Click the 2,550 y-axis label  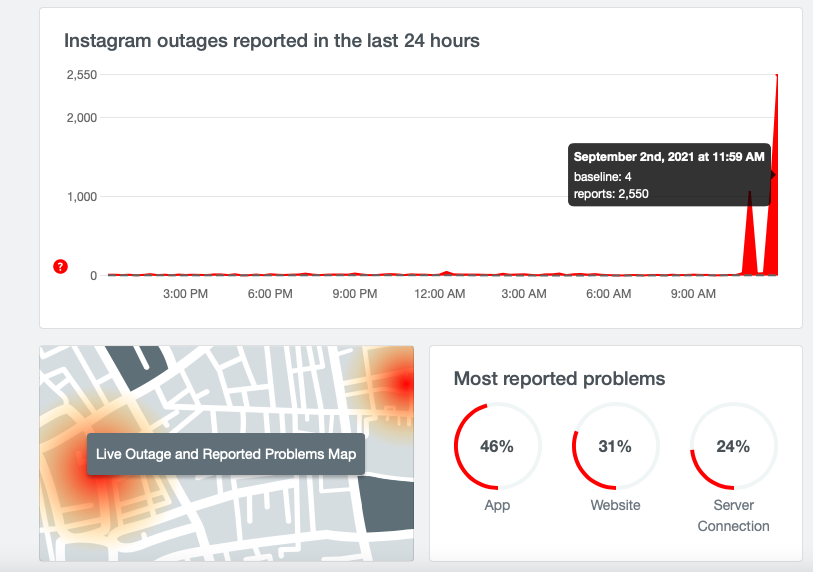81,75
